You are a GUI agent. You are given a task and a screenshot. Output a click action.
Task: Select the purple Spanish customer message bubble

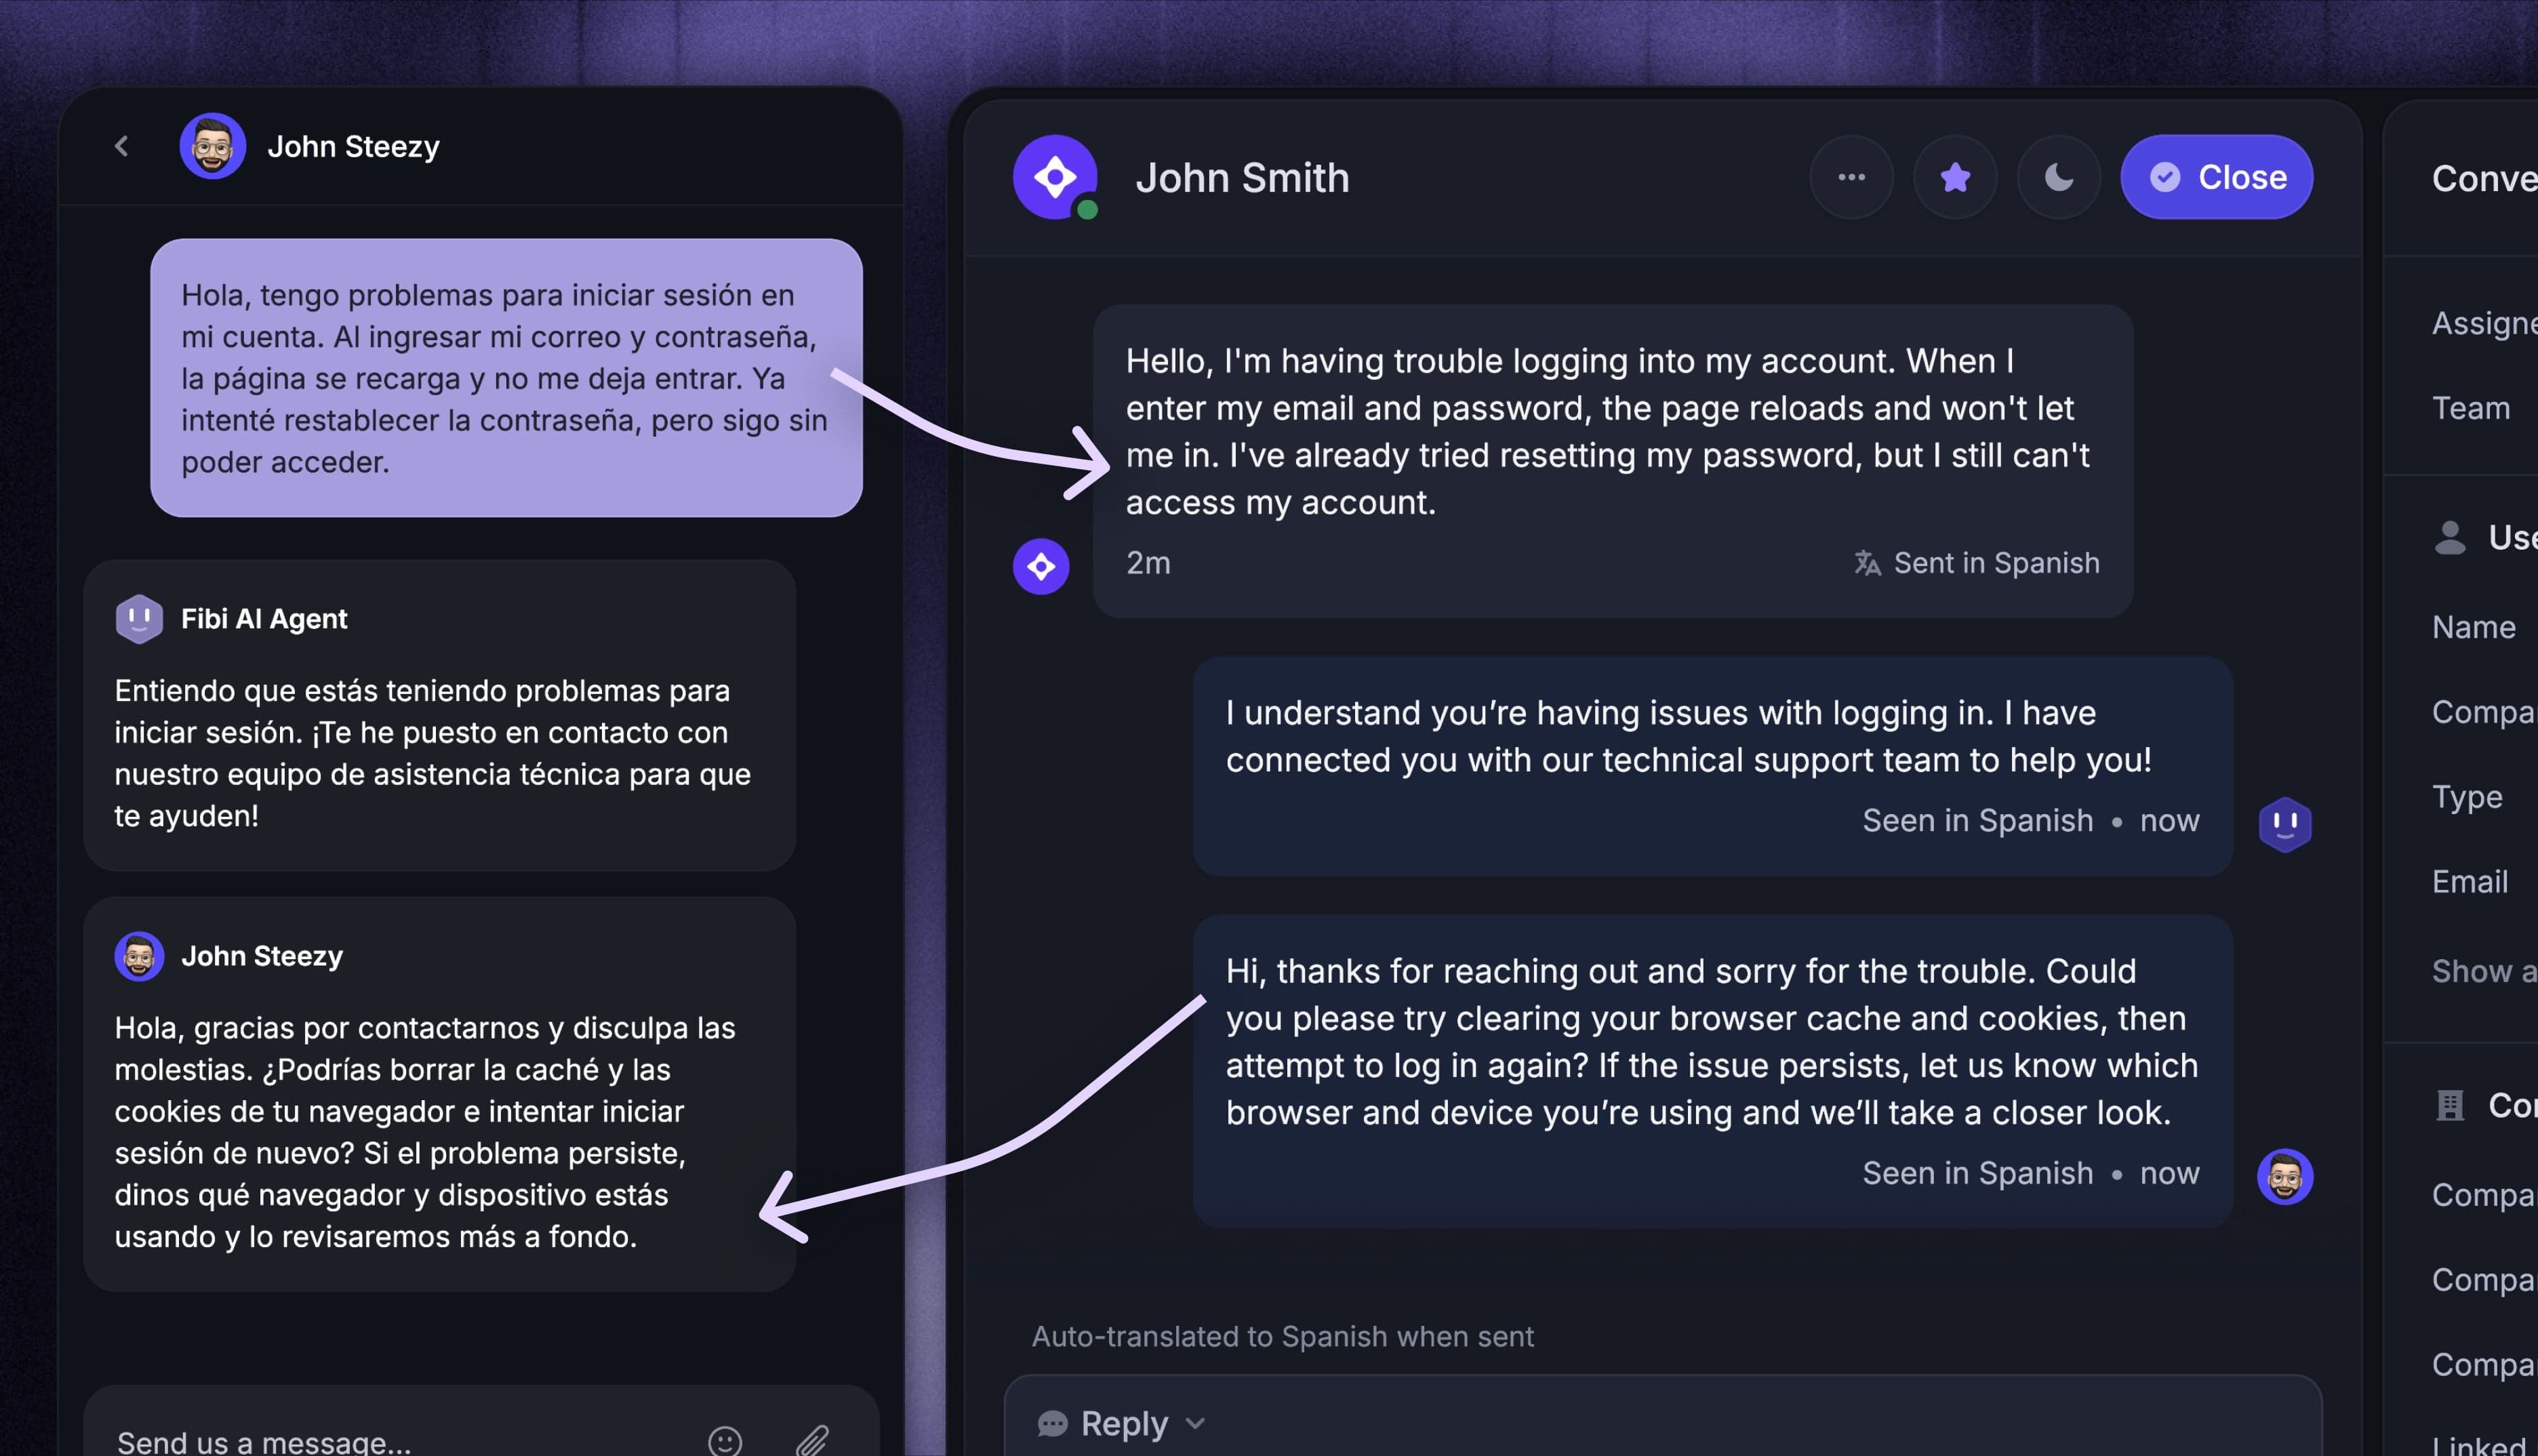click(506, 378)
